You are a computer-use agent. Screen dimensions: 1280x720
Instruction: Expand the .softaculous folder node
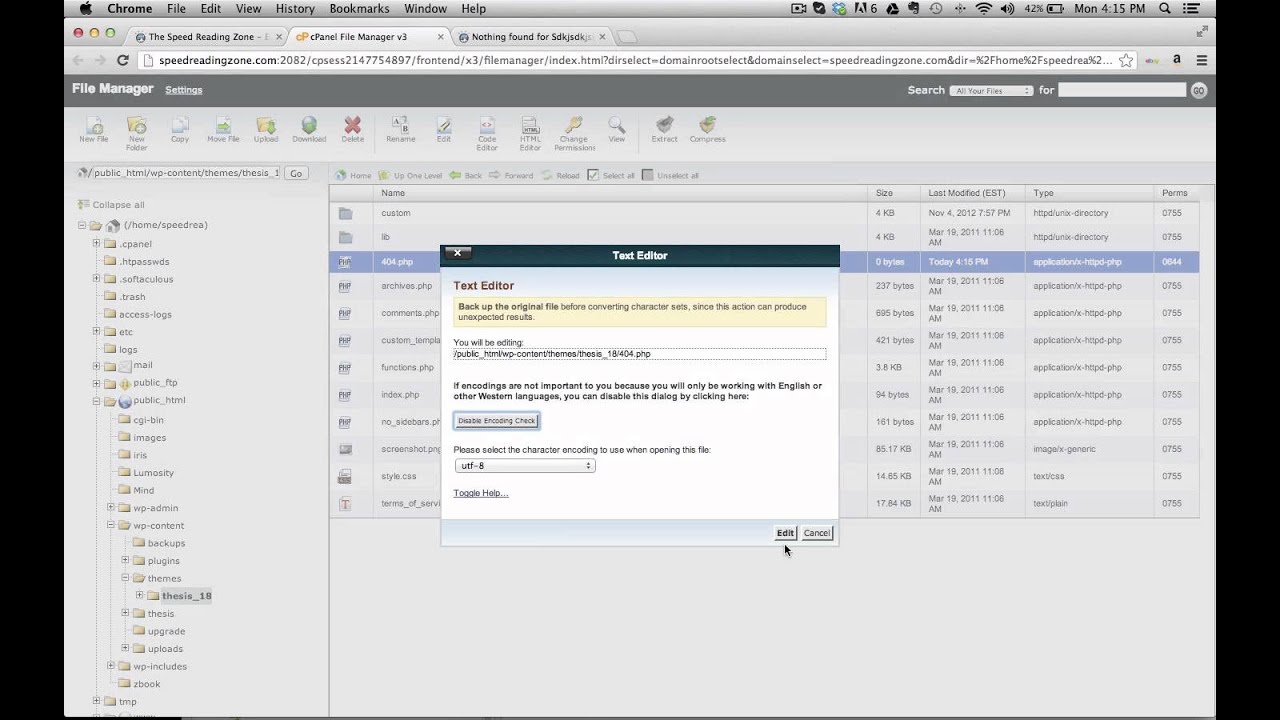[97, 279]
